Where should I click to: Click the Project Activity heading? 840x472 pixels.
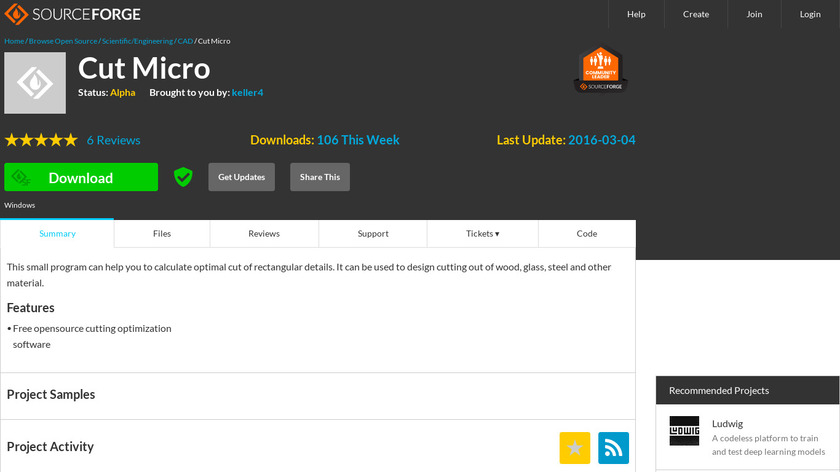(50, 446)
